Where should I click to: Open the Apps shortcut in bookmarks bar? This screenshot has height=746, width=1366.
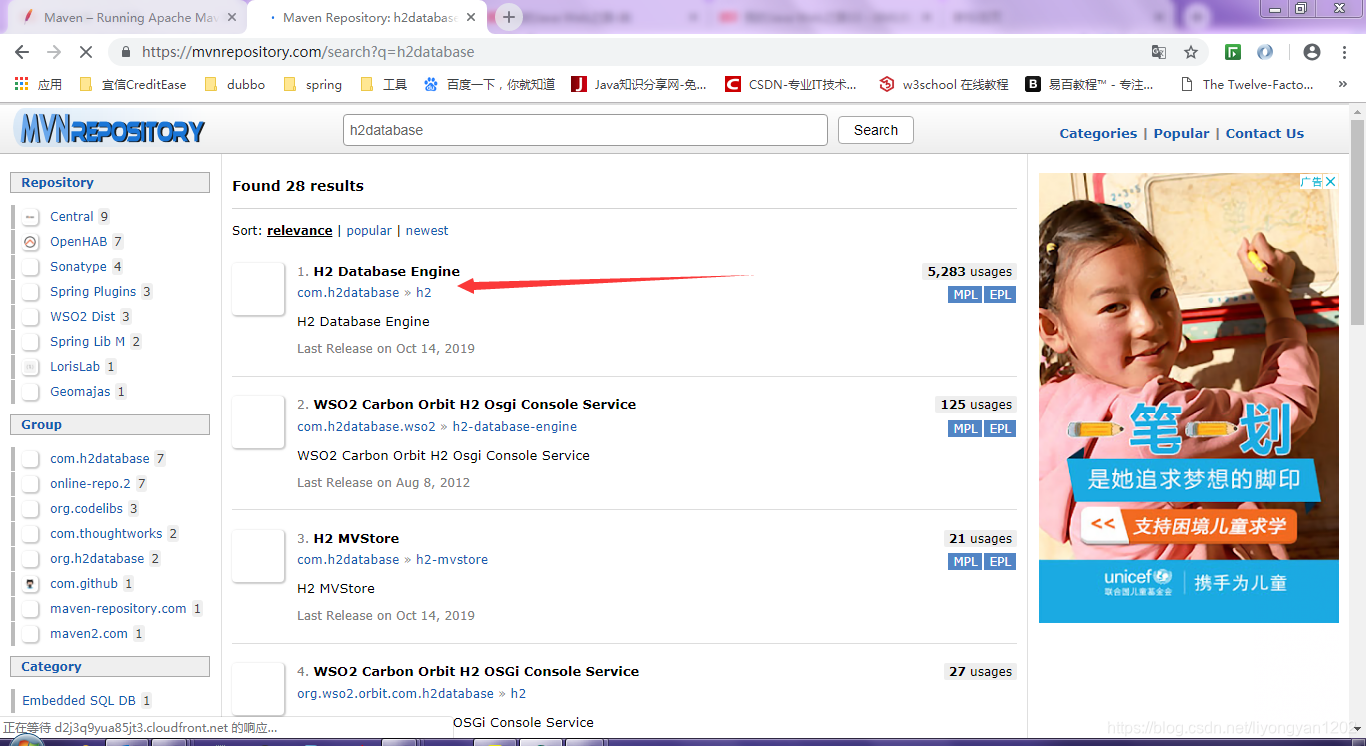coord(38,85)
